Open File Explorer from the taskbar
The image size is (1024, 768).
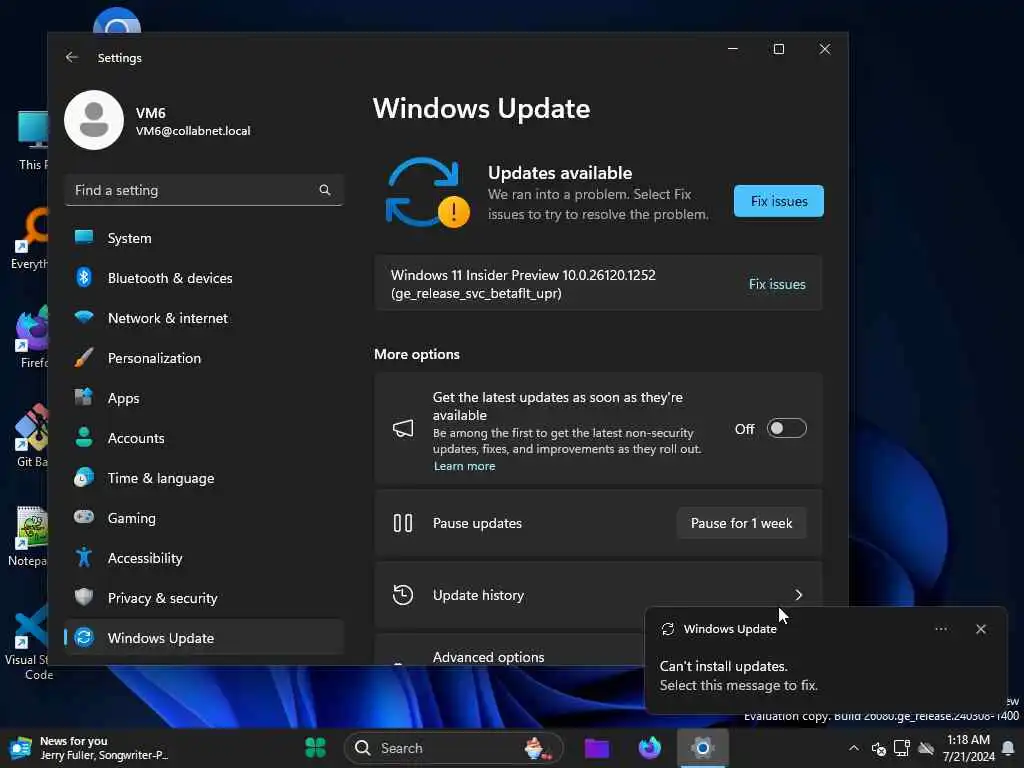596,748
